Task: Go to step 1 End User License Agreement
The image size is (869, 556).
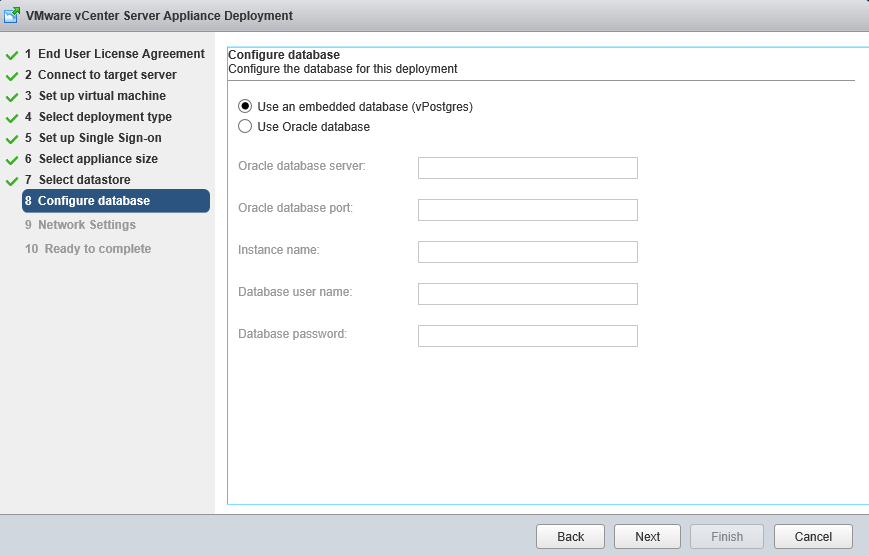Action: [x=115, y=54]
